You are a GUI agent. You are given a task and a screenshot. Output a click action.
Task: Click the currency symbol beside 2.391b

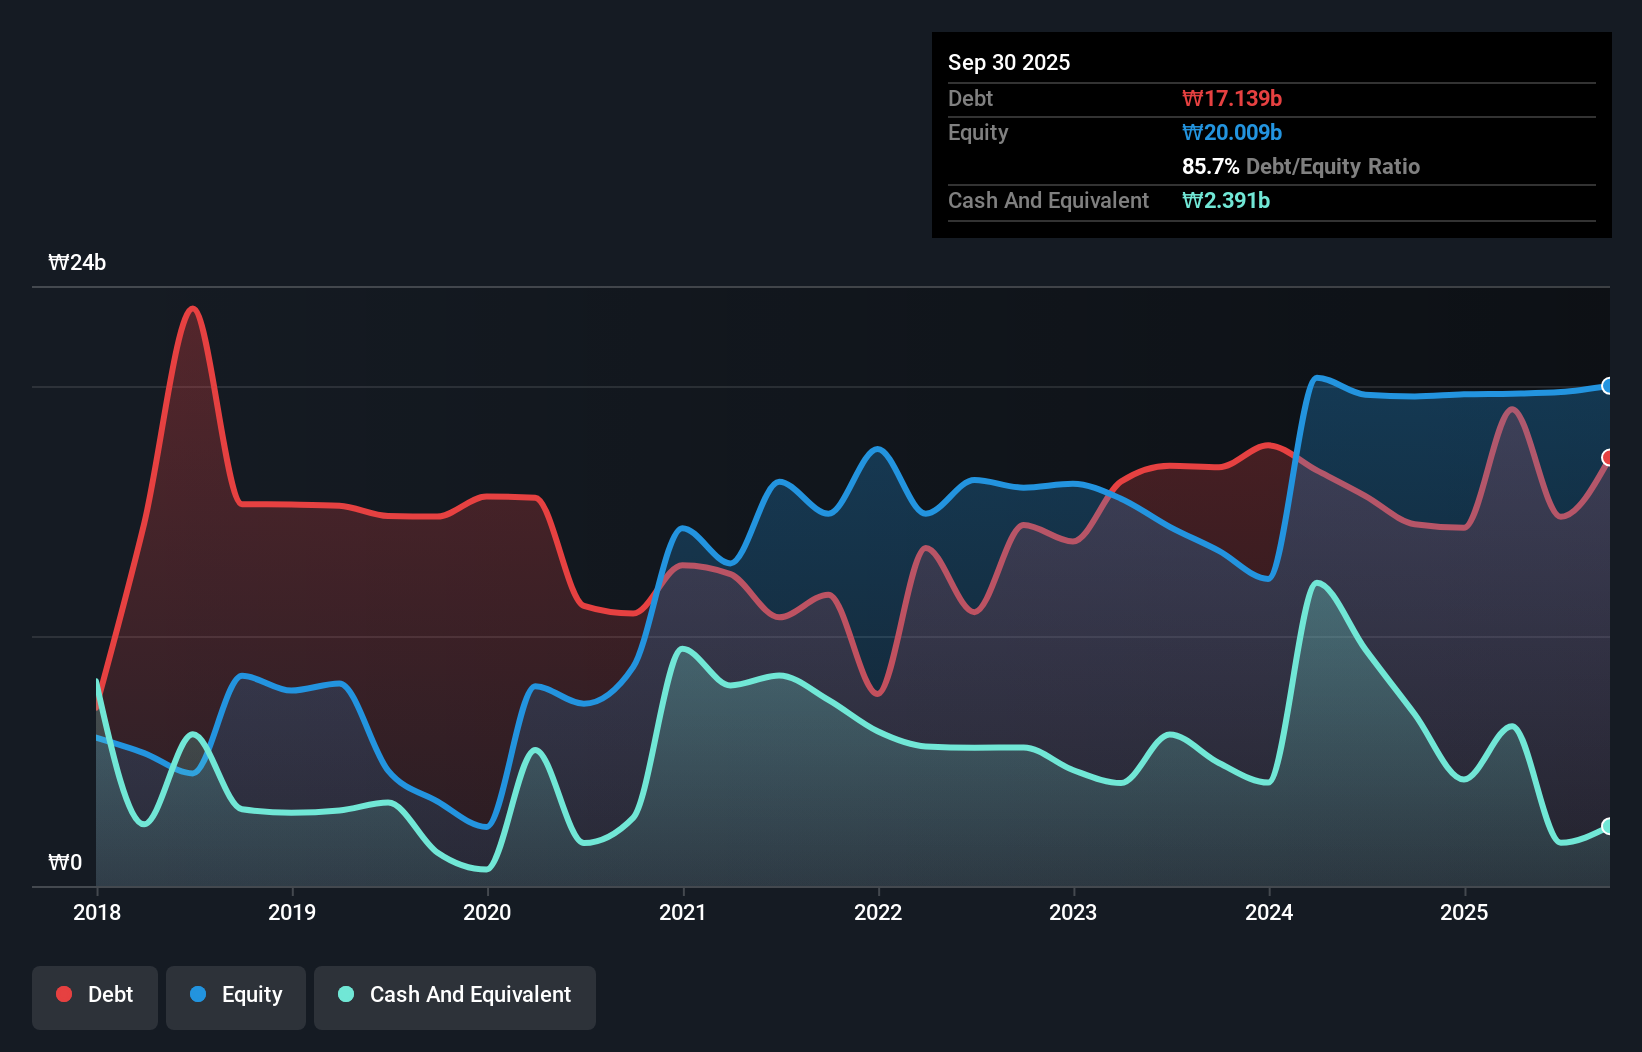(x=1190, y=200)
